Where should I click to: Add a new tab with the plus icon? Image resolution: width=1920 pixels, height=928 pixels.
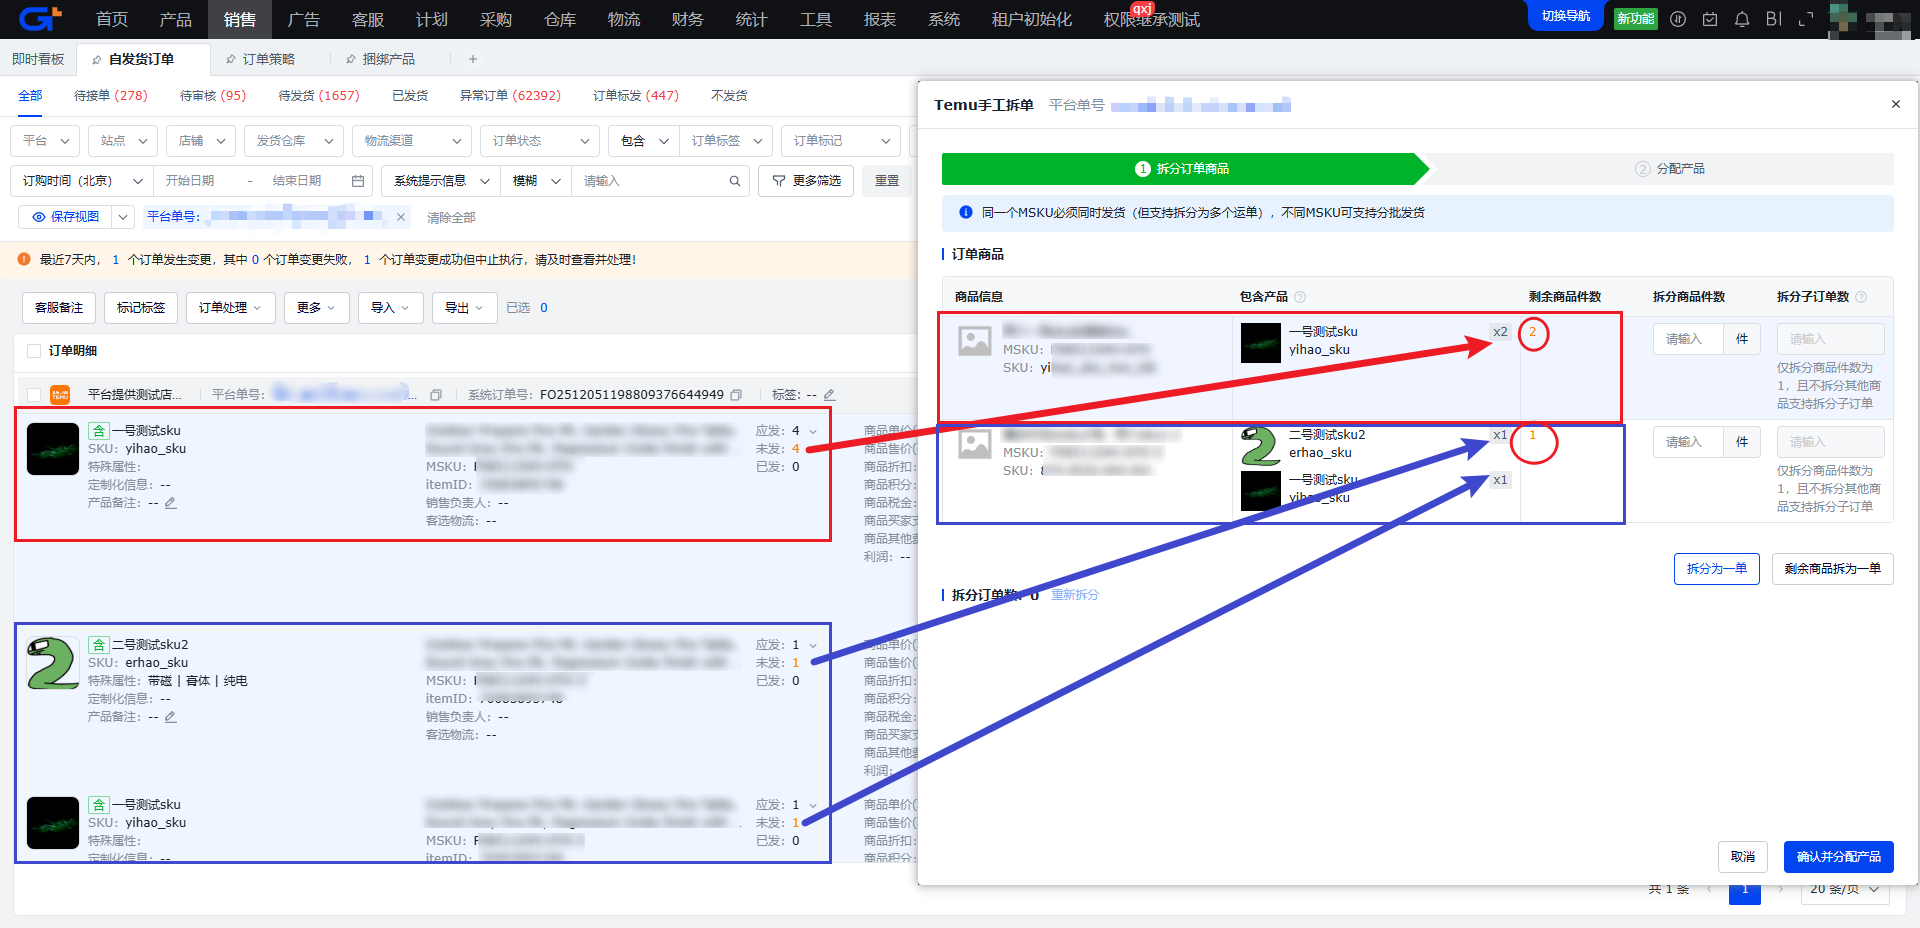pyautogui.click(x=473, y=60)
